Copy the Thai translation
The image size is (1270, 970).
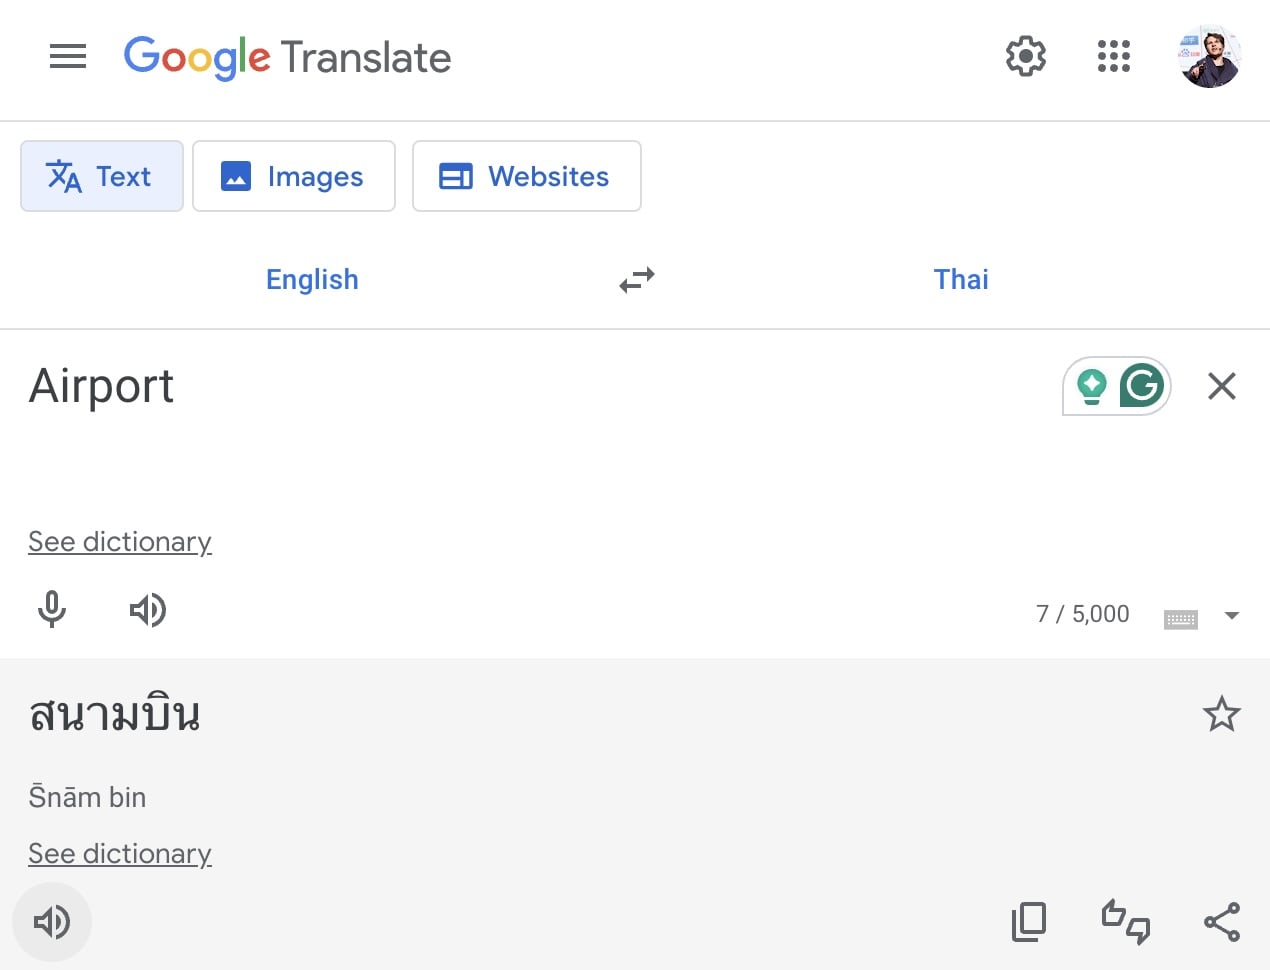pyautogui.click(x=1028, y=922)
